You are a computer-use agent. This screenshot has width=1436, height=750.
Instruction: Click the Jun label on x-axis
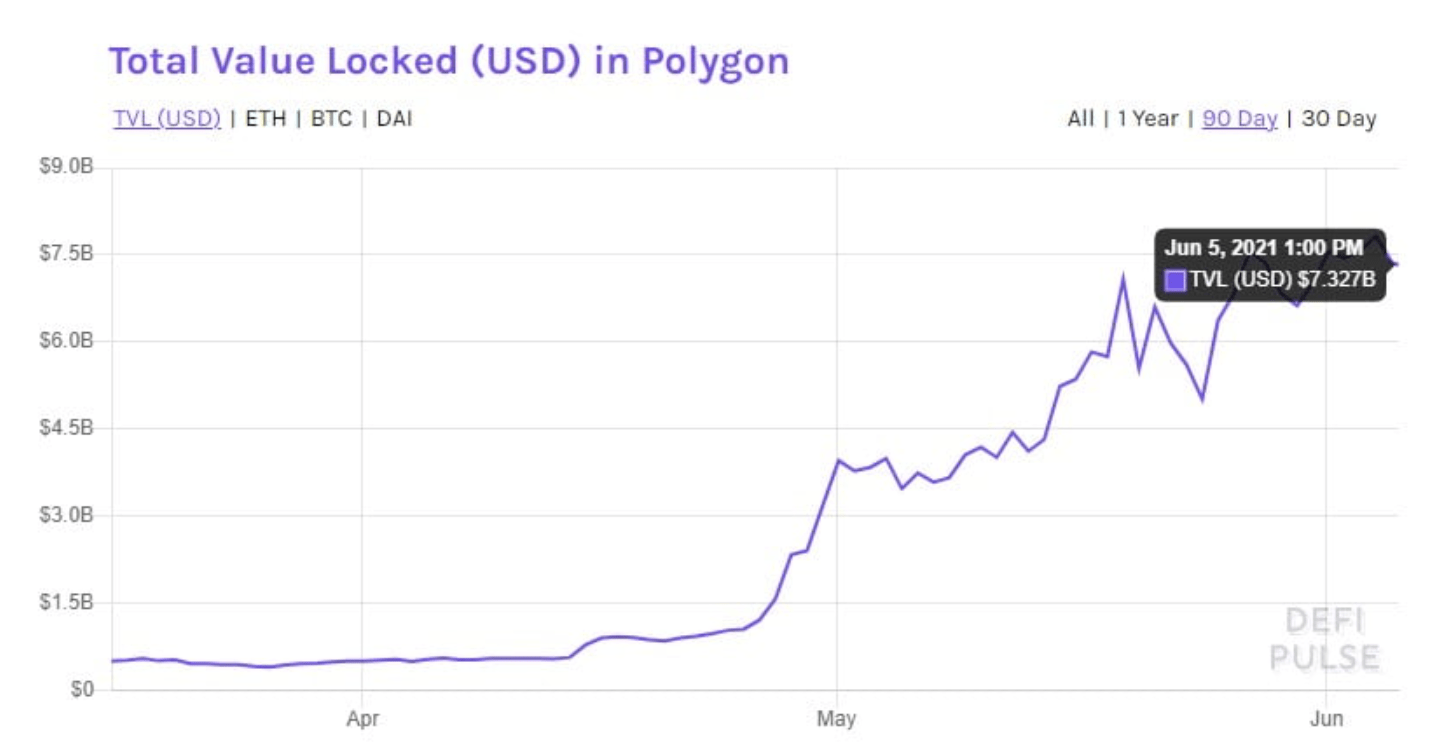click(1326, 718)
